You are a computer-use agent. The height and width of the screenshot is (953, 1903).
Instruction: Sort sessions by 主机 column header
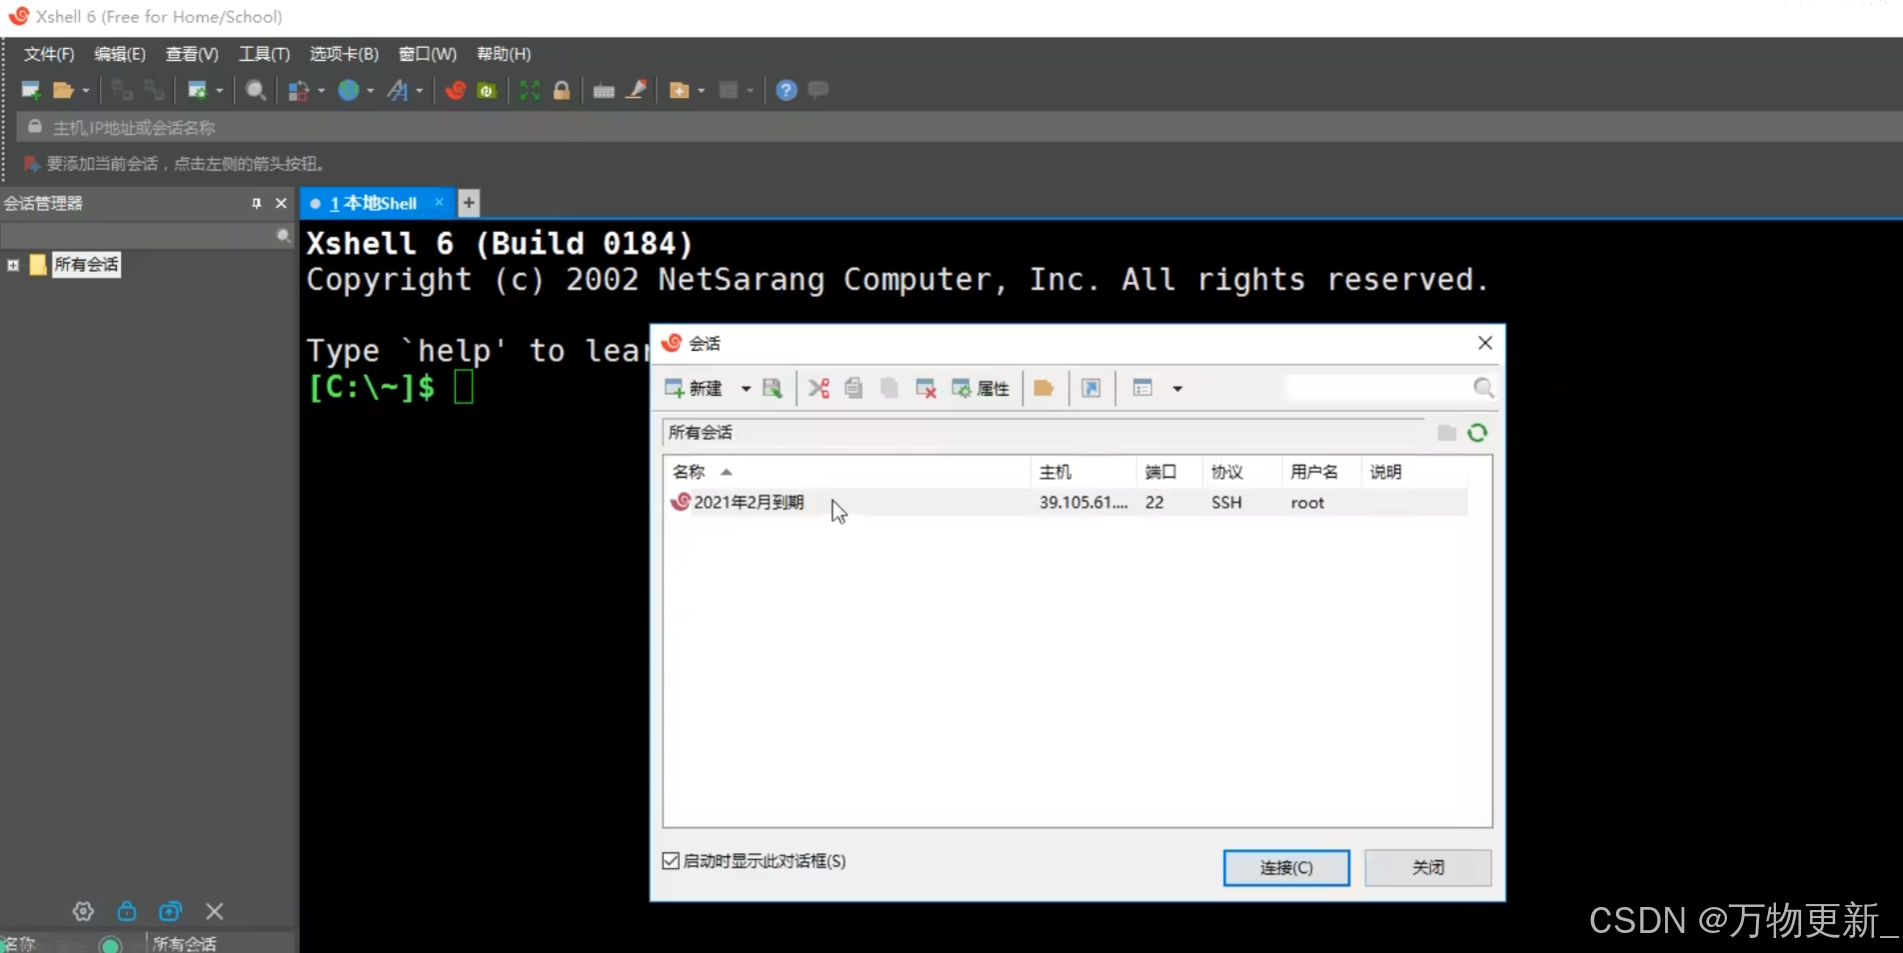[x=1083, y=472]
